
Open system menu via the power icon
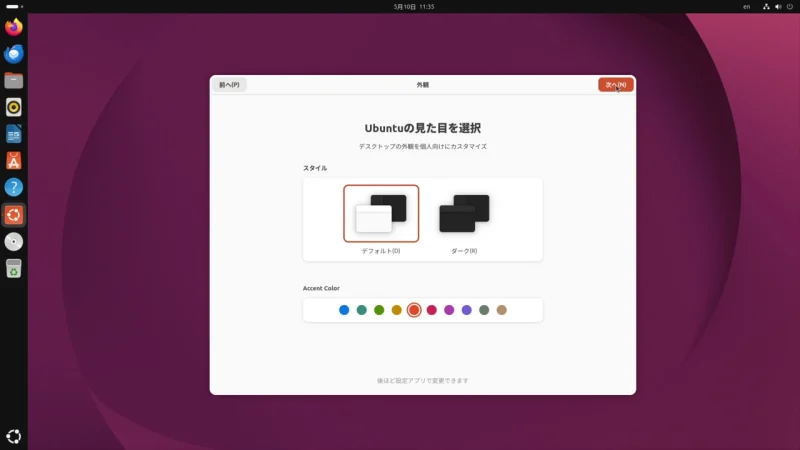[x=790, y=7]
